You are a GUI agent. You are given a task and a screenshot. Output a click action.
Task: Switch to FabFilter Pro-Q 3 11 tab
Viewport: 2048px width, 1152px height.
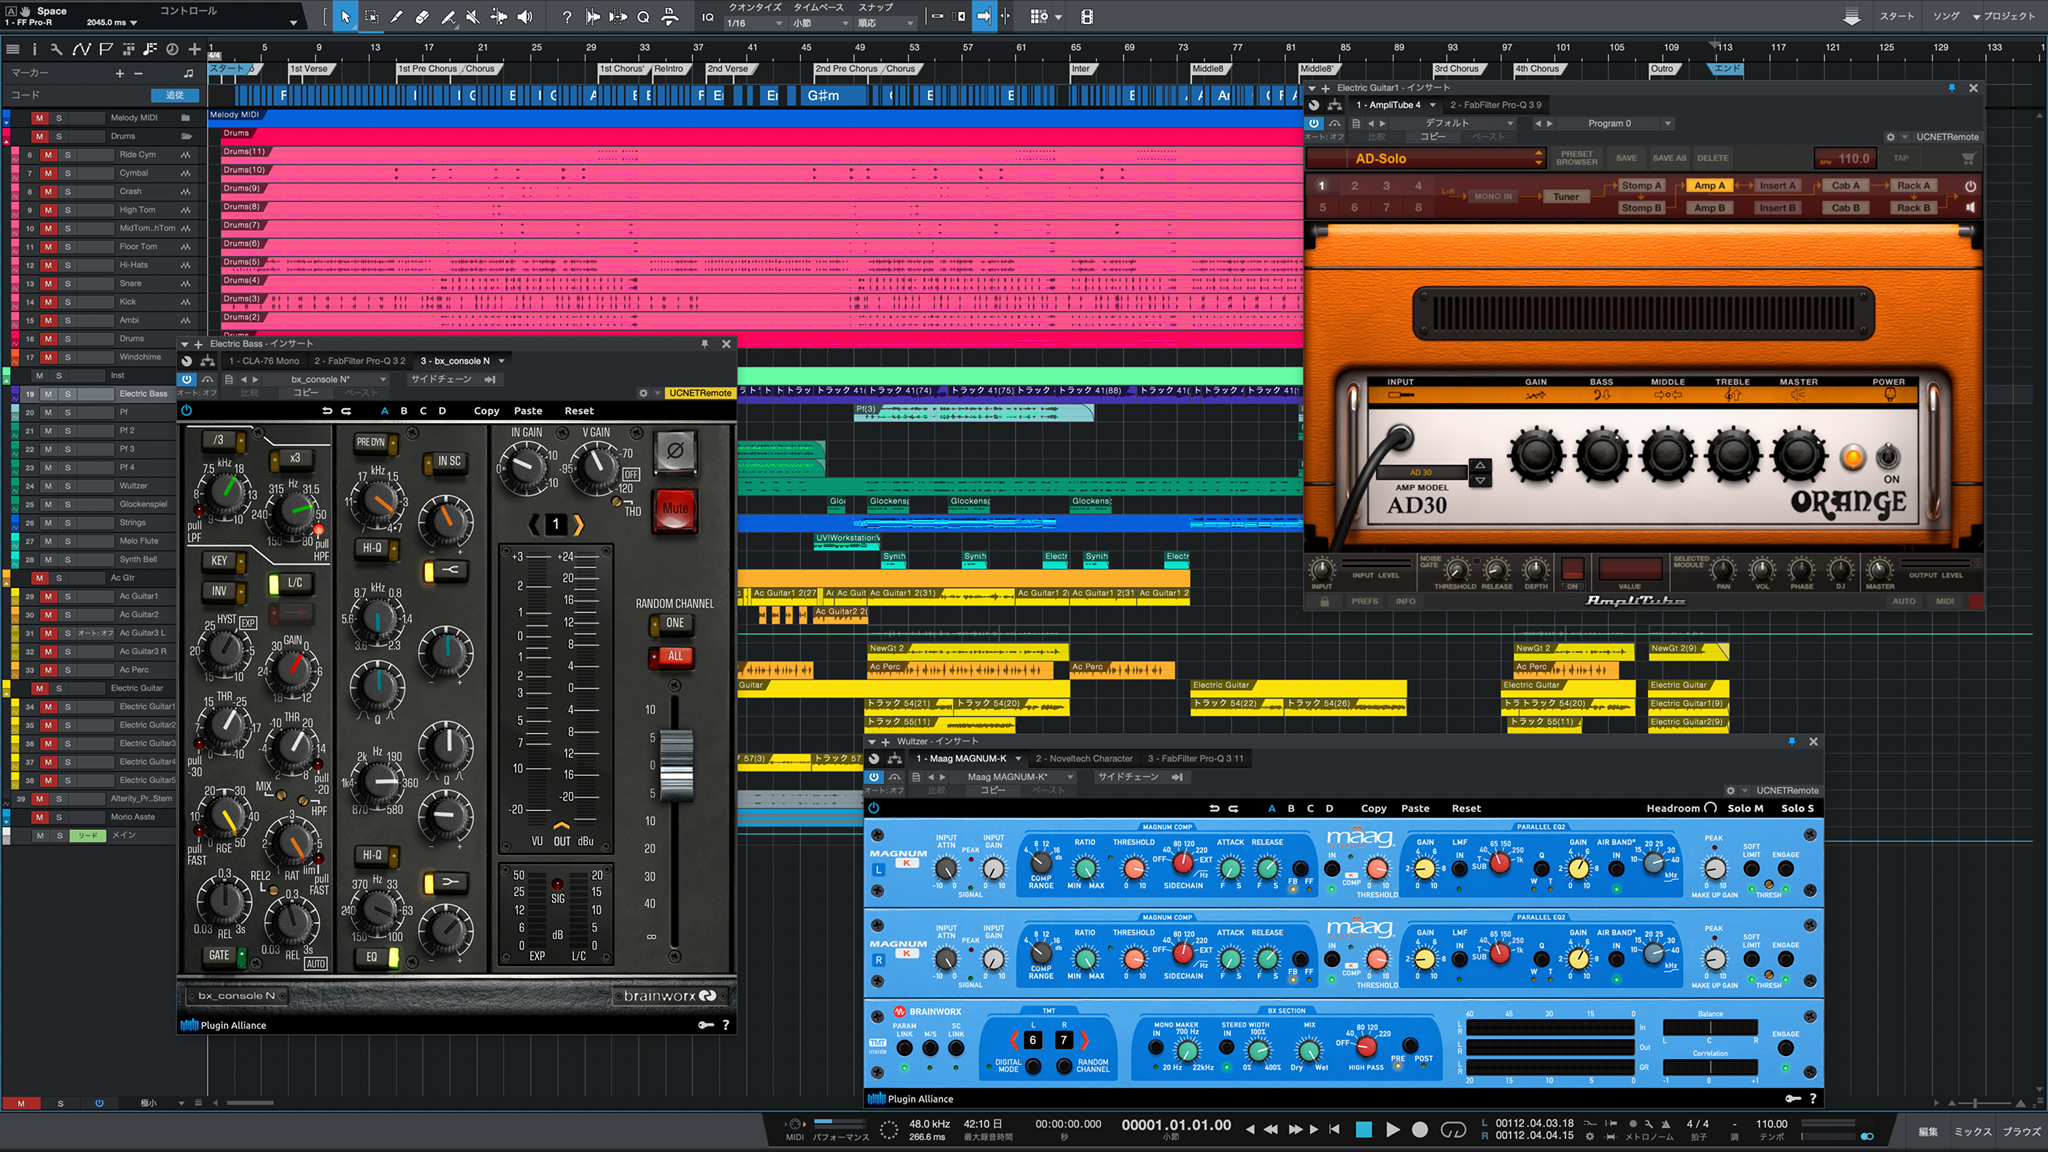pyautogui.click(x=1196, y=759)
